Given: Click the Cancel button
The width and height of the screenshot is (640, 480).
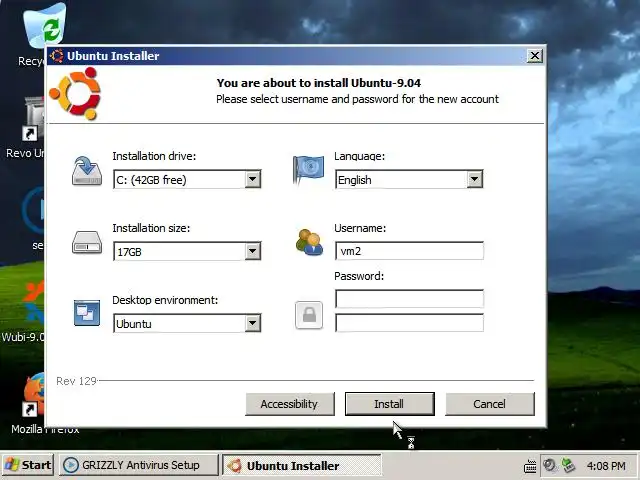Looking at the screenshot, I should [490, 404].
